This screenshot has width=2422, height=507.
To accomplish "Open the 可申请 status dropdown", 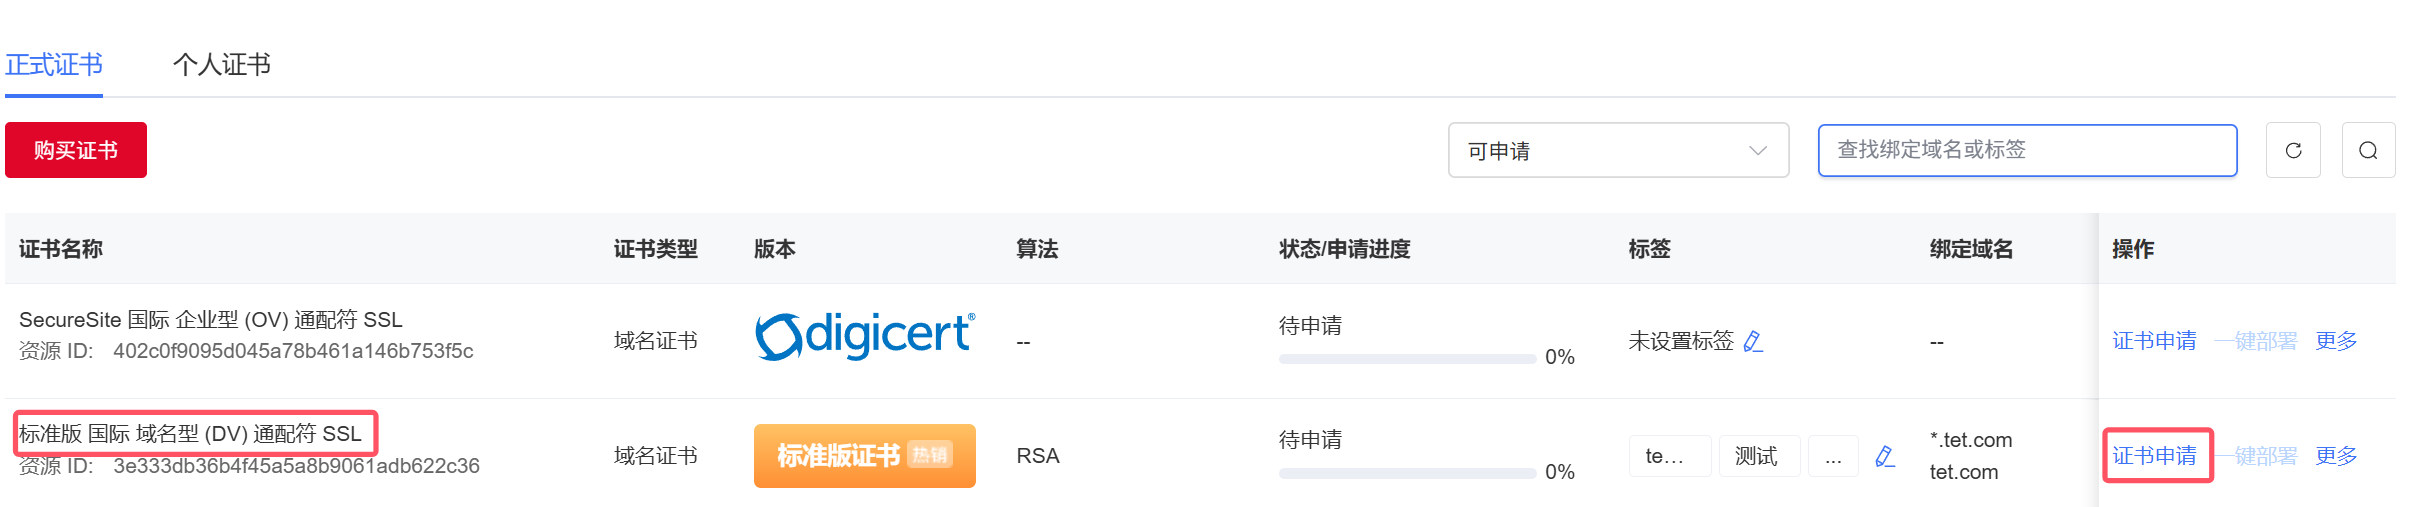I will click(x=1618, y=150).
